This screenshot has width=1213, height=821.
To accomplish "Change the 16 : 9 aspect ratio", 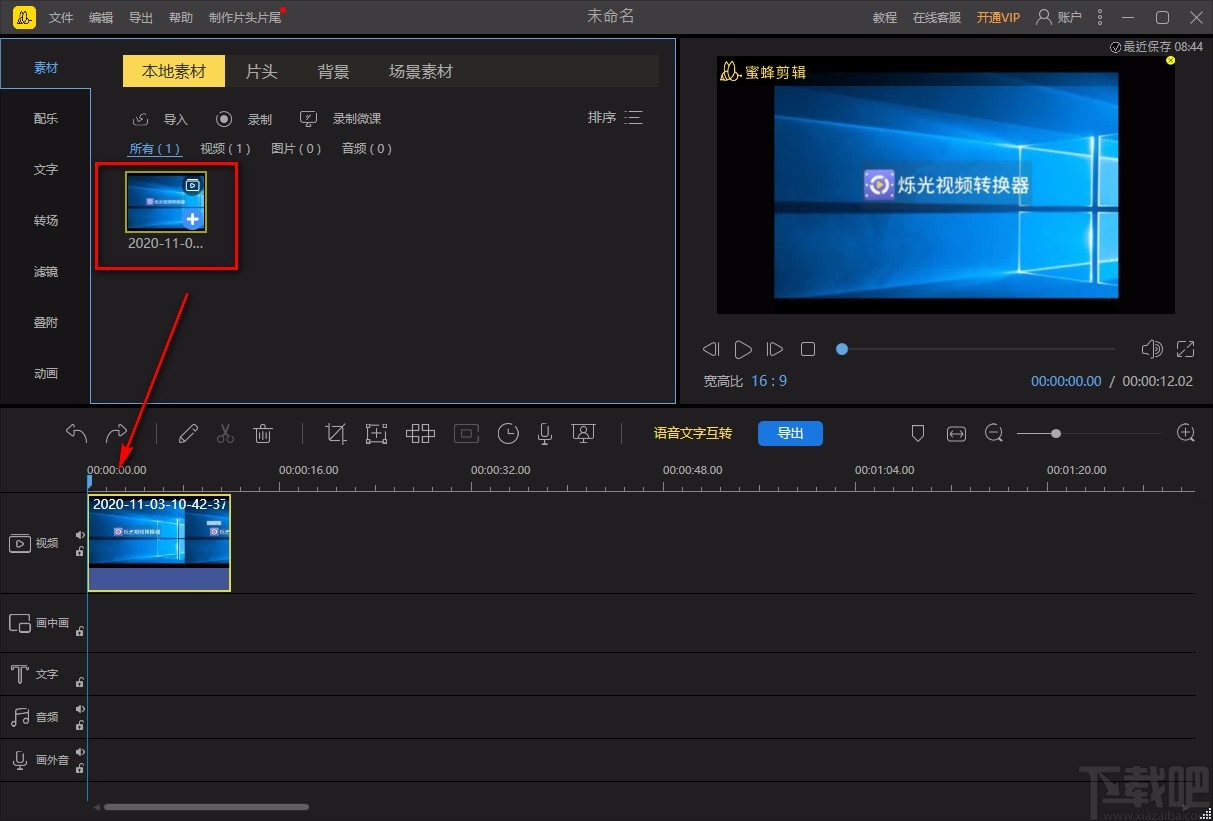I will (769, 381).
